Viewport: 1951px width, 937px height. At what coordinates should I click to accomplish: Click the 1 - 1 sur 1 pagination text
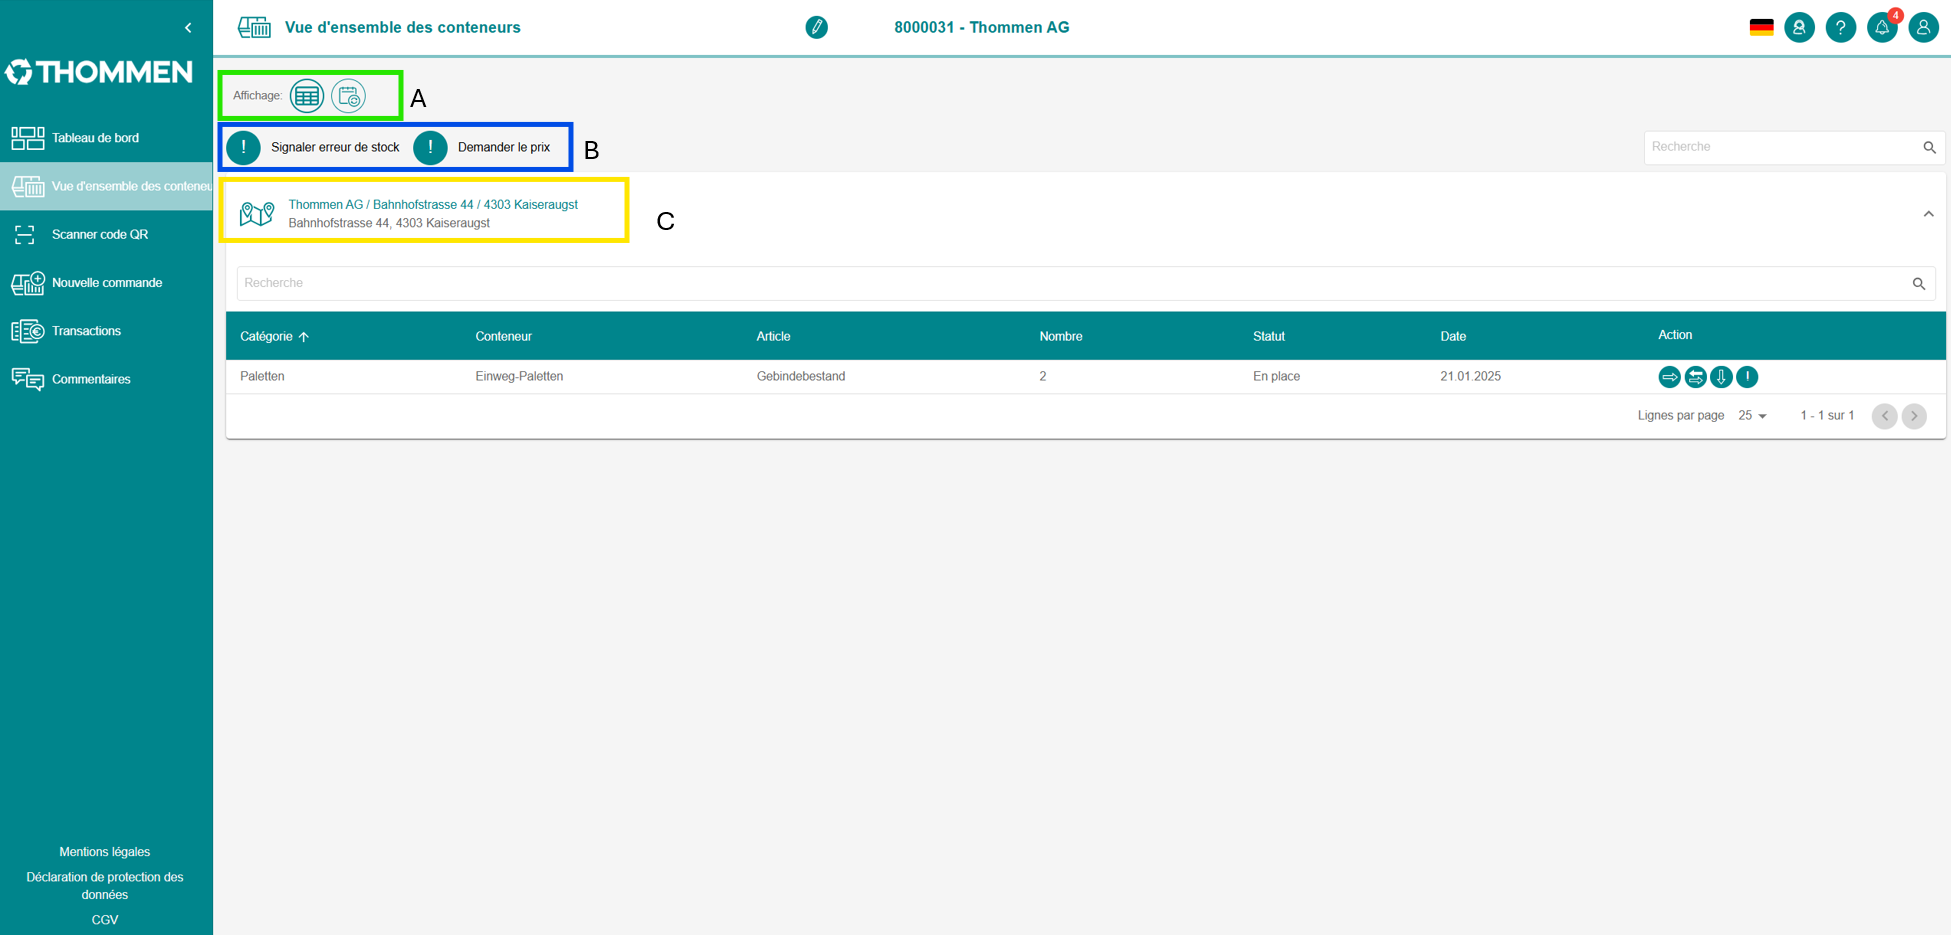tap(1827, 416)
